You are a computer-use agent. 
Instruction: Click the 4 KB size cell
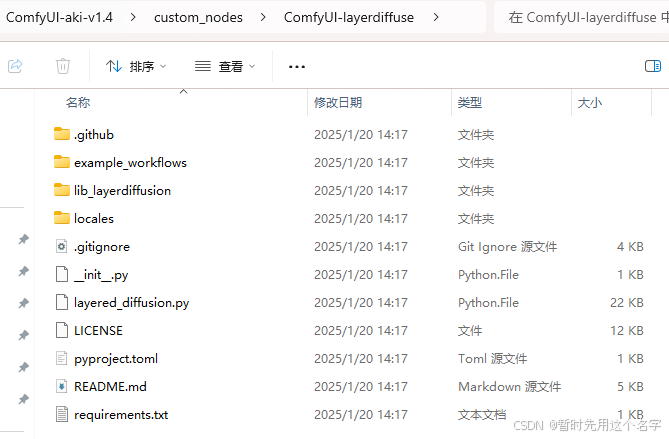tap(630, 247)
